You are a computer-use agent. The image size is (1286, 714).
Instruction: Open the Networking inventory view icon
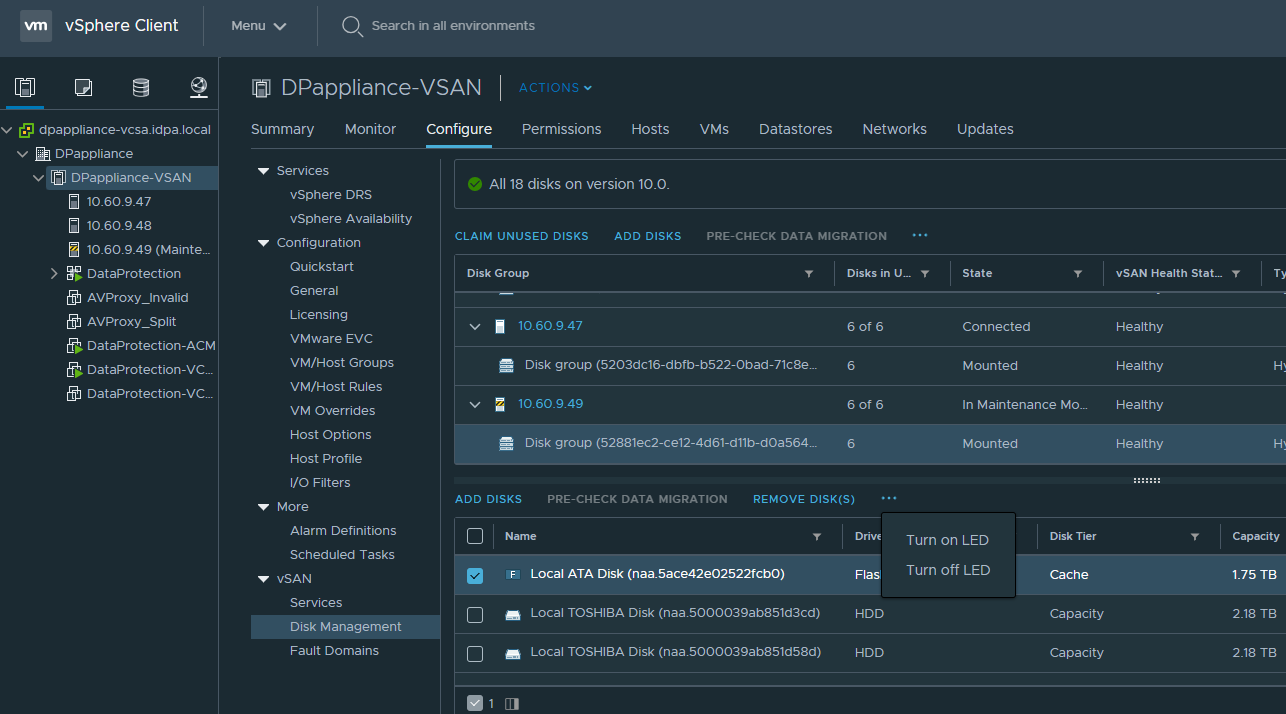198,88
